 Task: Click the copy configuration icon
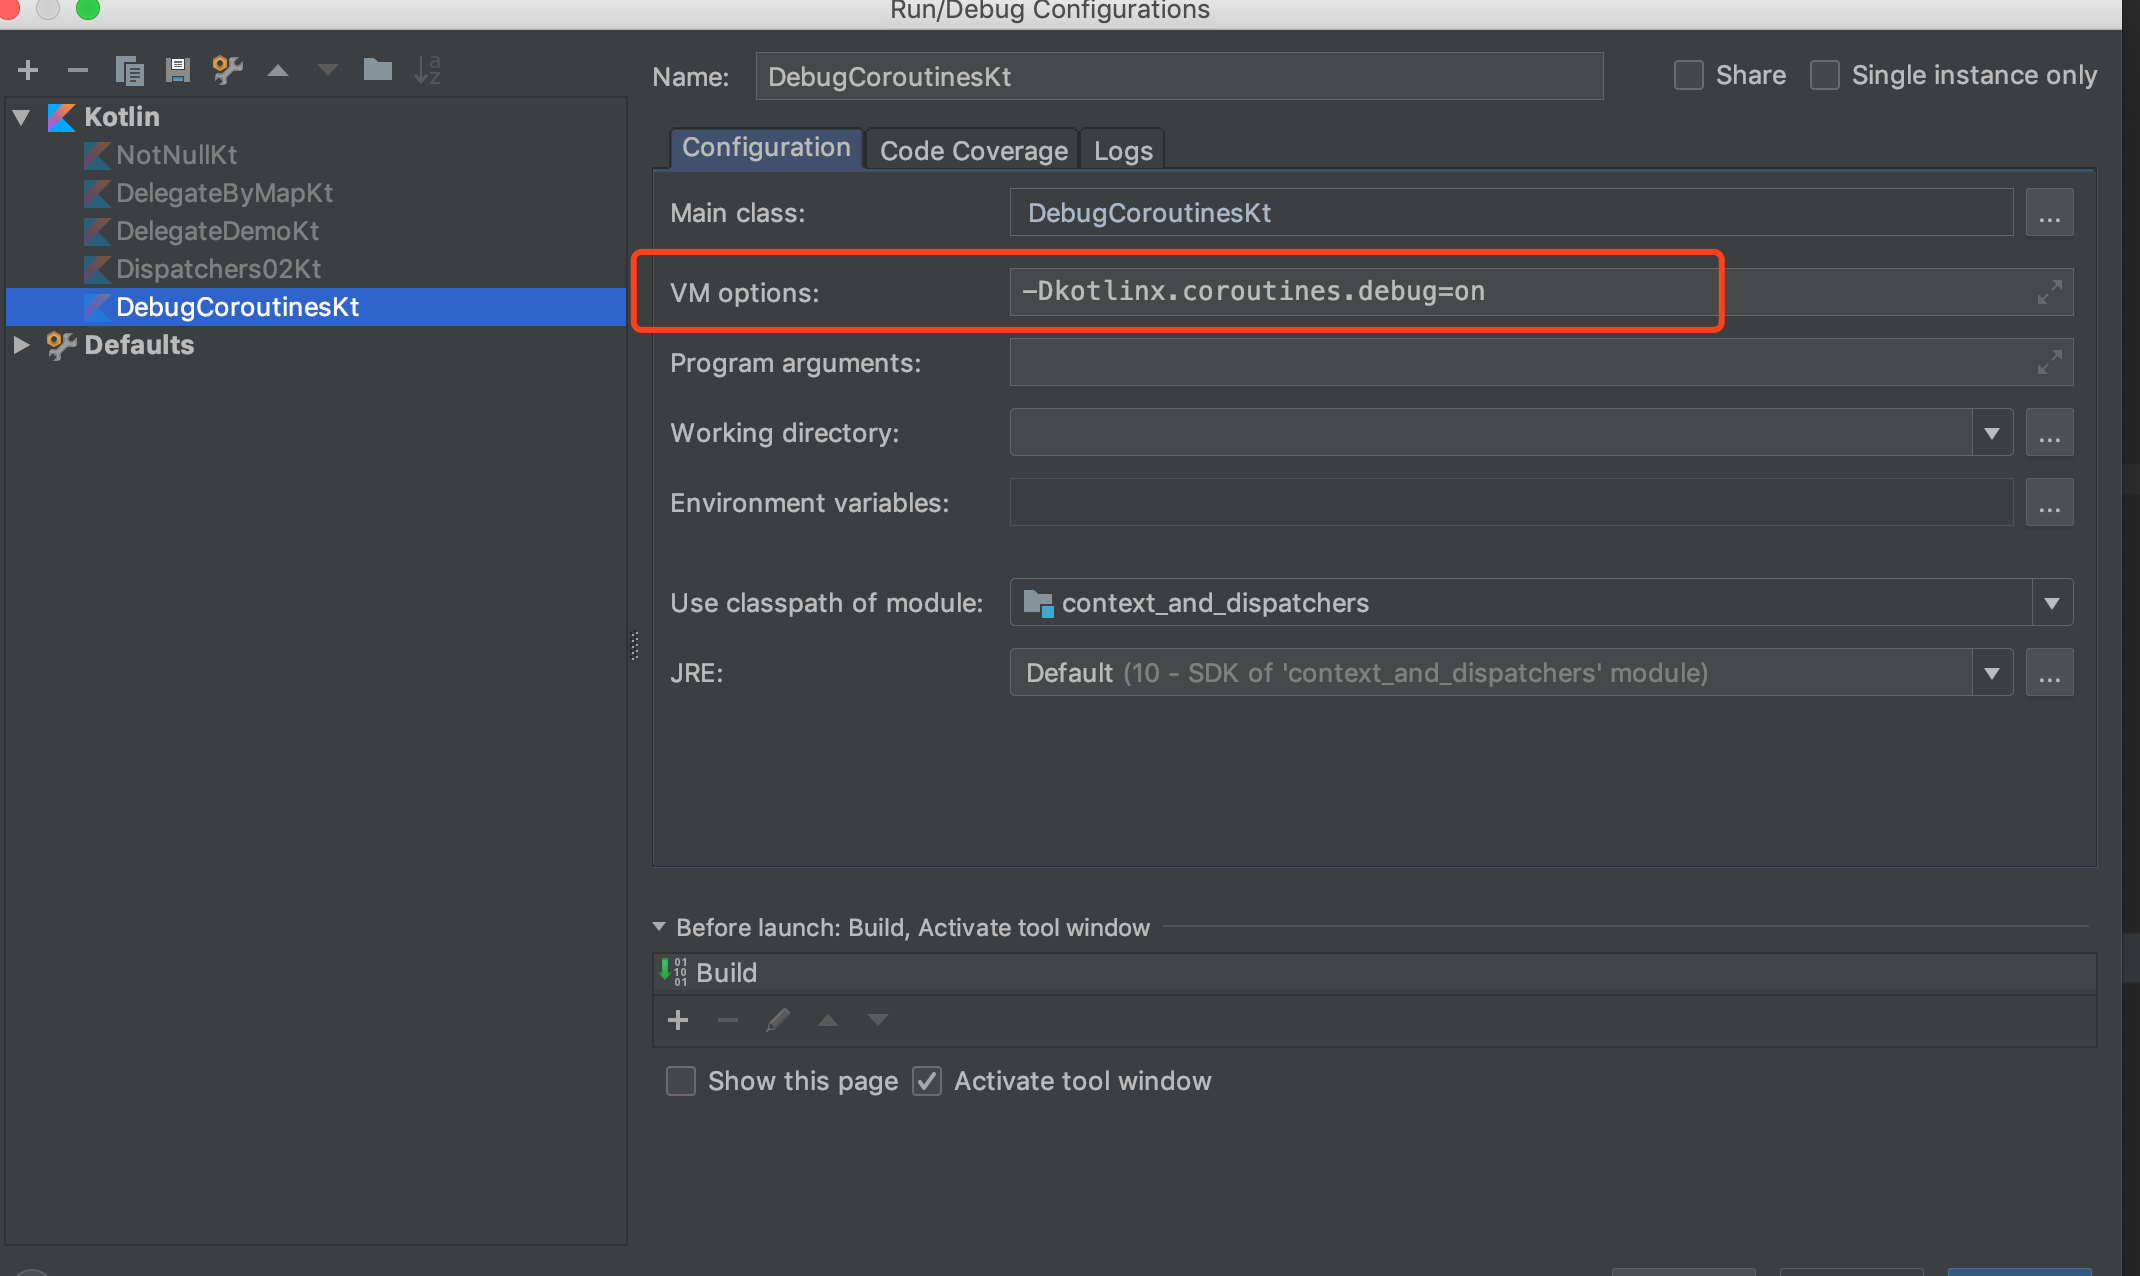[x=129, y=73]
